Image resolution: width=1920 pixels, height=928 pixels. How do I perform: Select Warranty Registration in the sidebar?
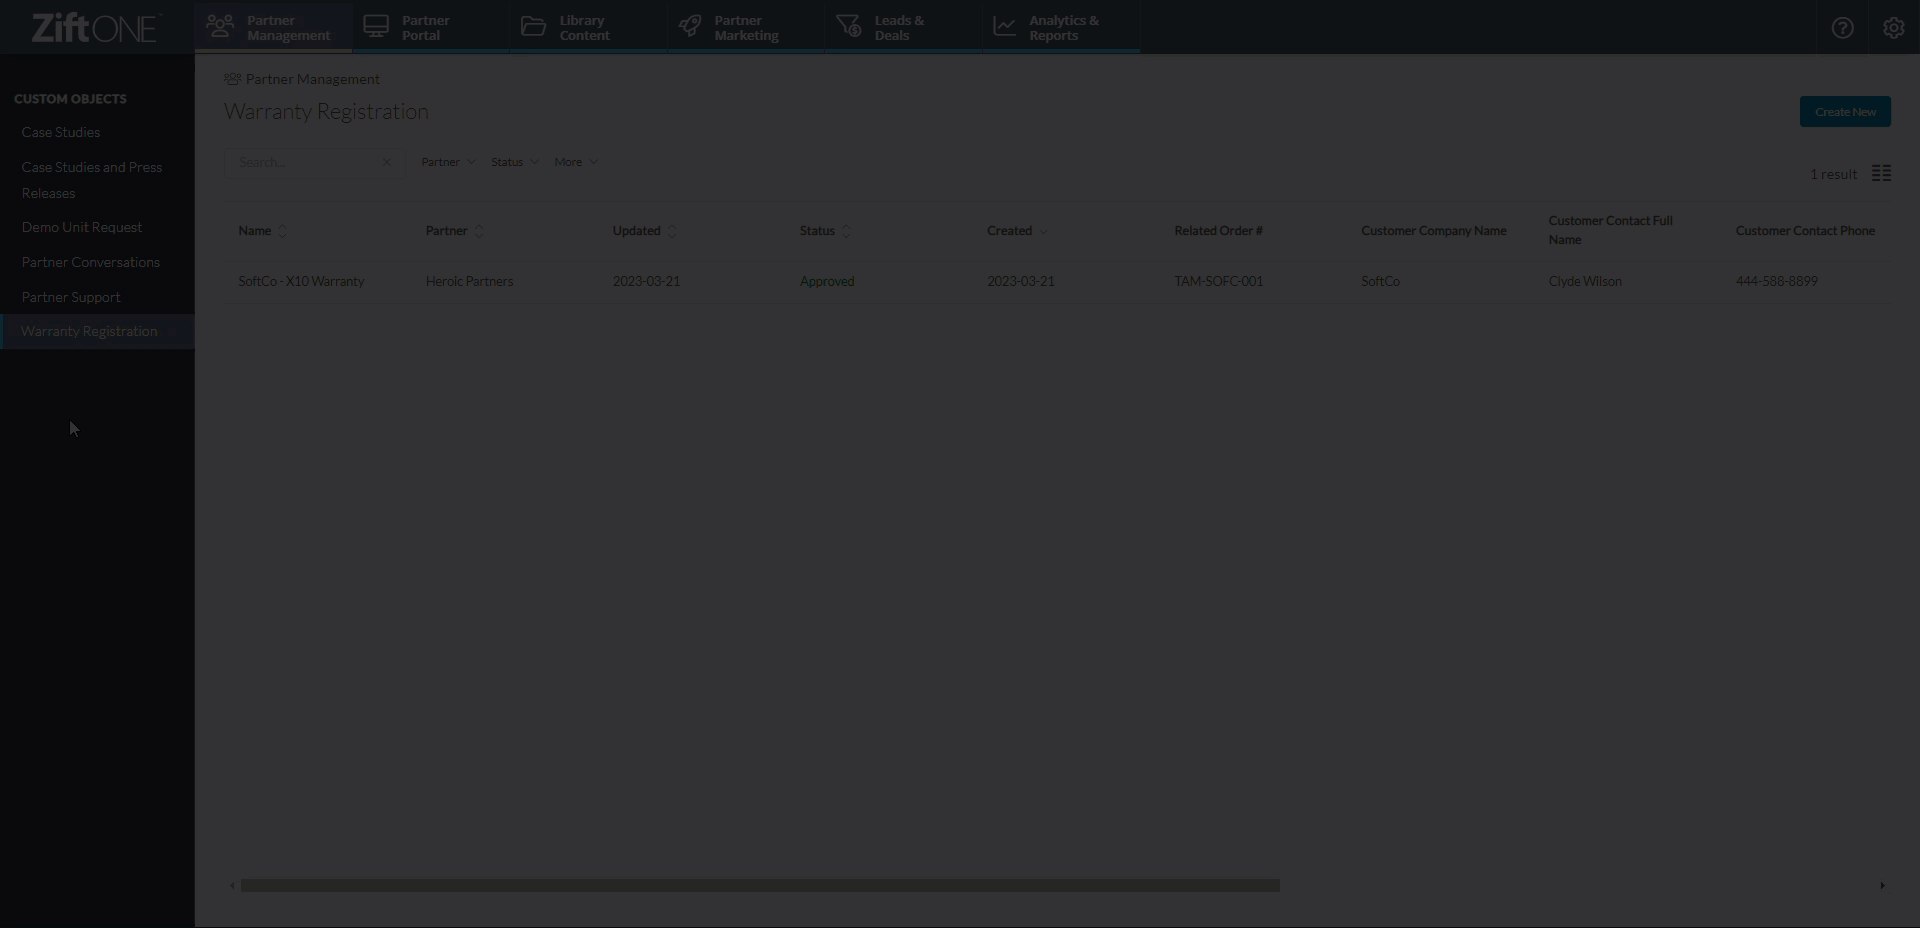tap(90, 331)
